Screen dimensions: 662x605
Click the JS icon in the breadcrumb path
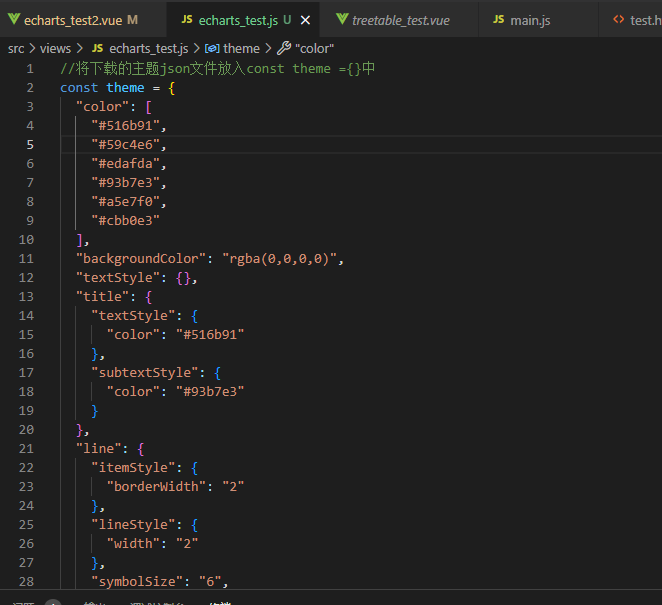97,48
